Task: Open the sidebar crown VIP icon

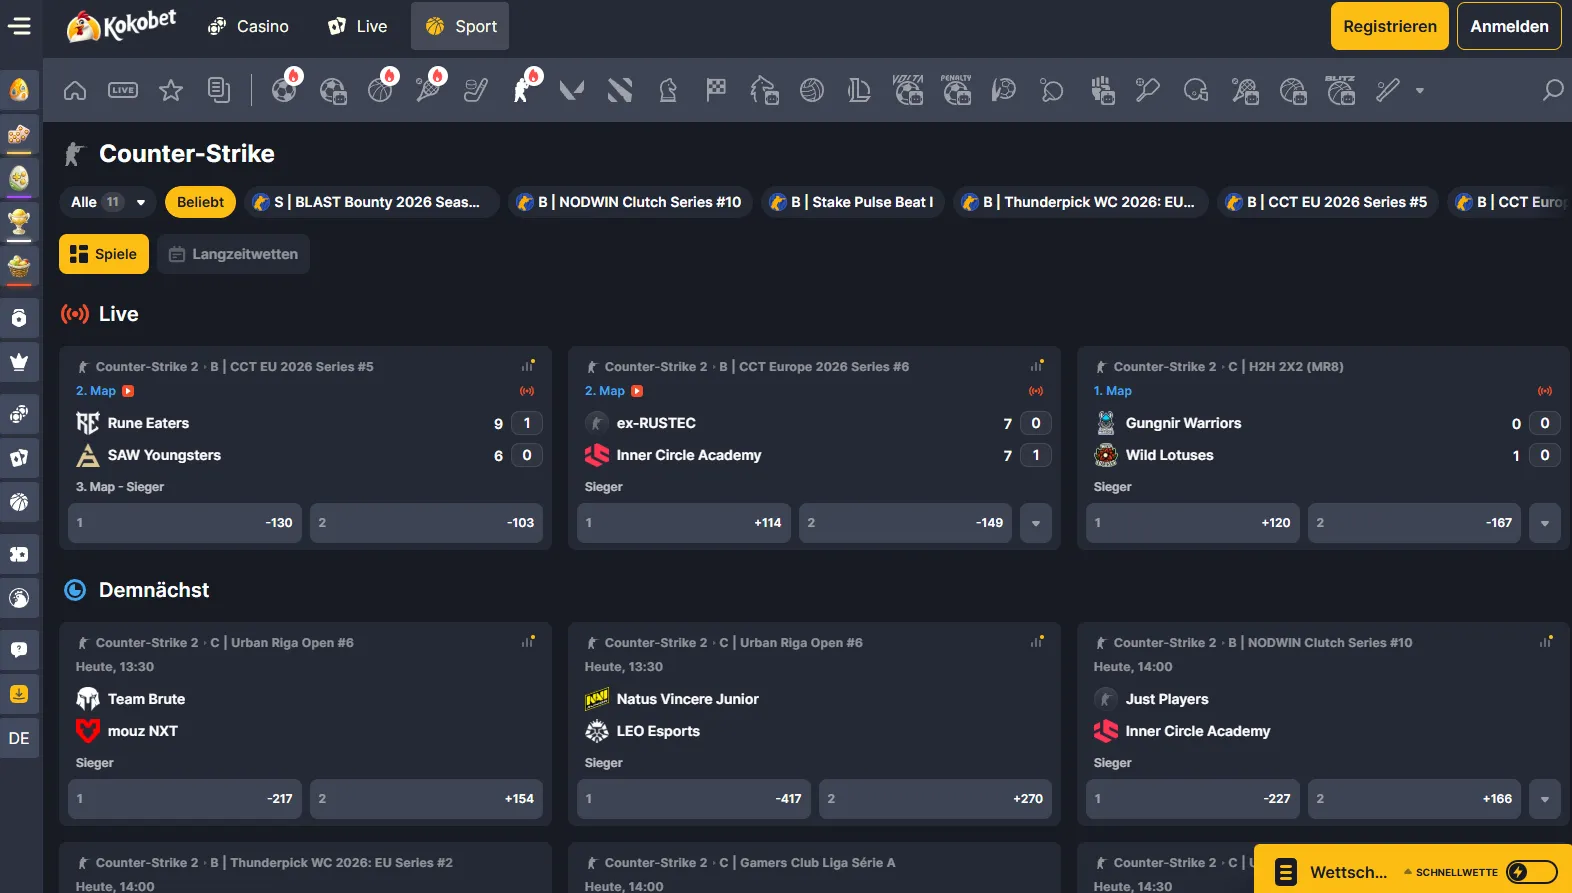Action: point(19,361)
